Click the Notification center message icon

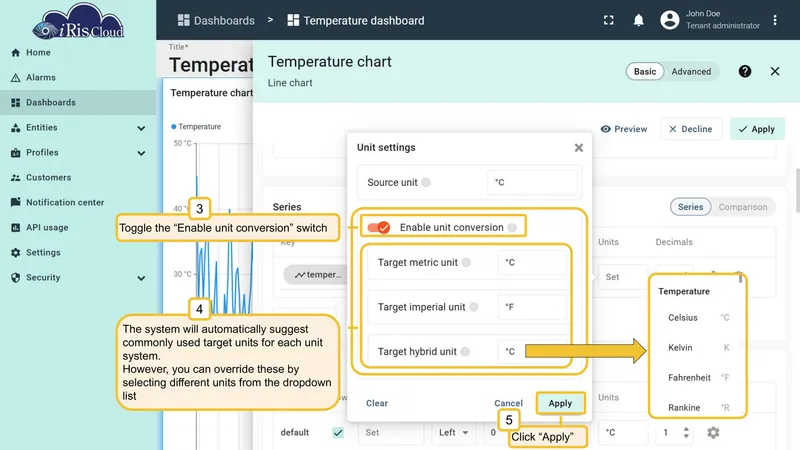tap(15, 202)
